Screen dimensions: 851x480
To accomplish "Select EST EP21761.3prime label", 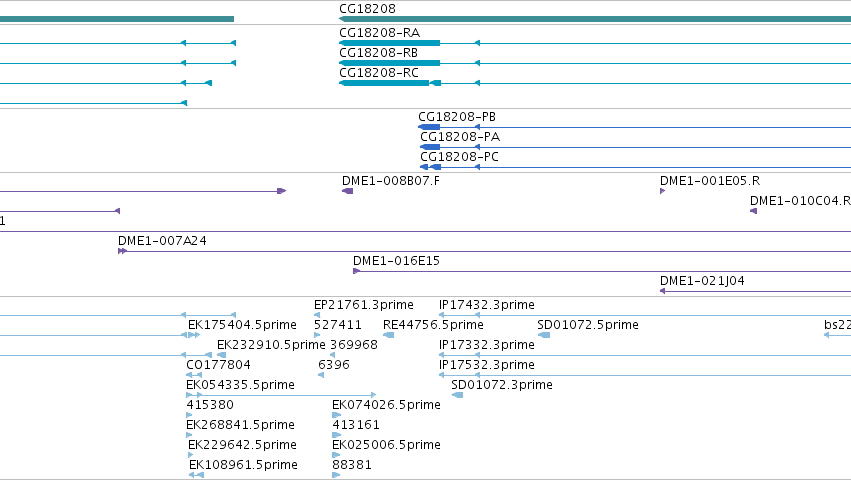I will point(364,305).
